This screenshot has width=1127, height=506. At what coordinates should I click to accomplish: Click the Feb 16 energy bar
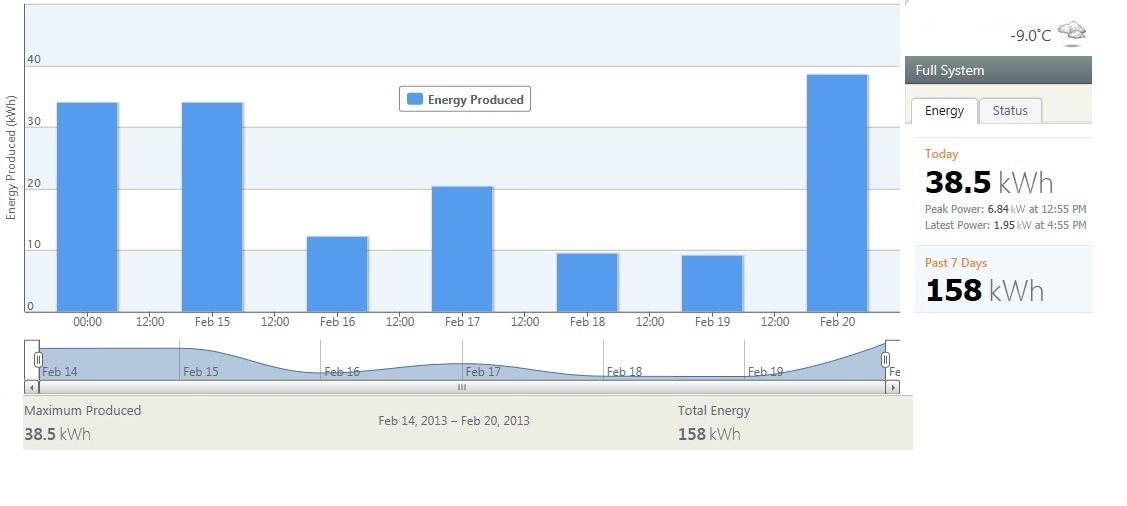[x=337, y=274]
